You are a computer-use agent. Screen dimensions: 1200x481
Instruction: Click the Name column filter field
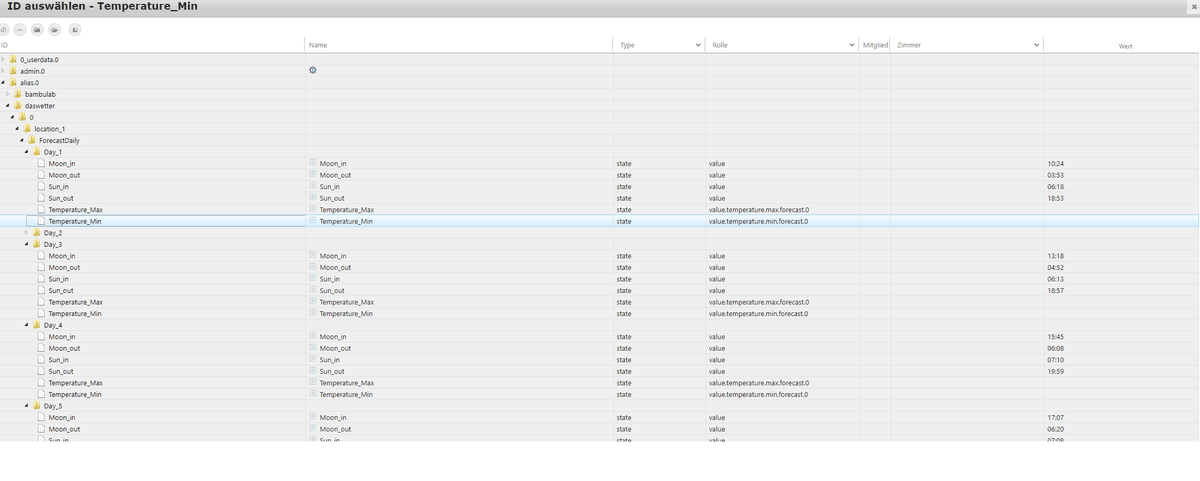(459, 45)
